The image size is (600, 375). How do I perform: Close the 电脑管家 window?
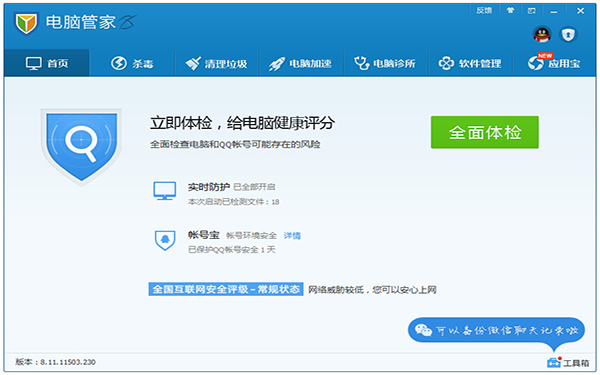[580, 11]
